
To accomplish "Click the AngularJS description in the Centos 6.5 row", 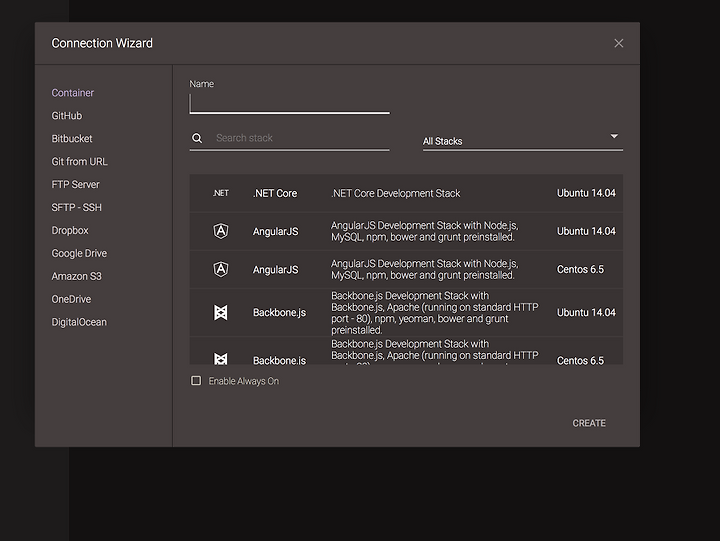I will point(425,270).
